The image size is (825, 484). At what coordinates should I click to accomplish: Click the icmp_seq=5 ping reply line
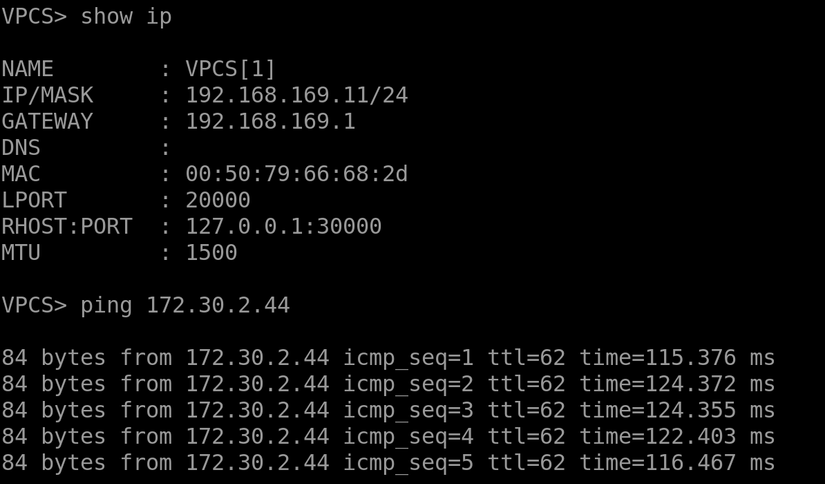coord(388,462)
